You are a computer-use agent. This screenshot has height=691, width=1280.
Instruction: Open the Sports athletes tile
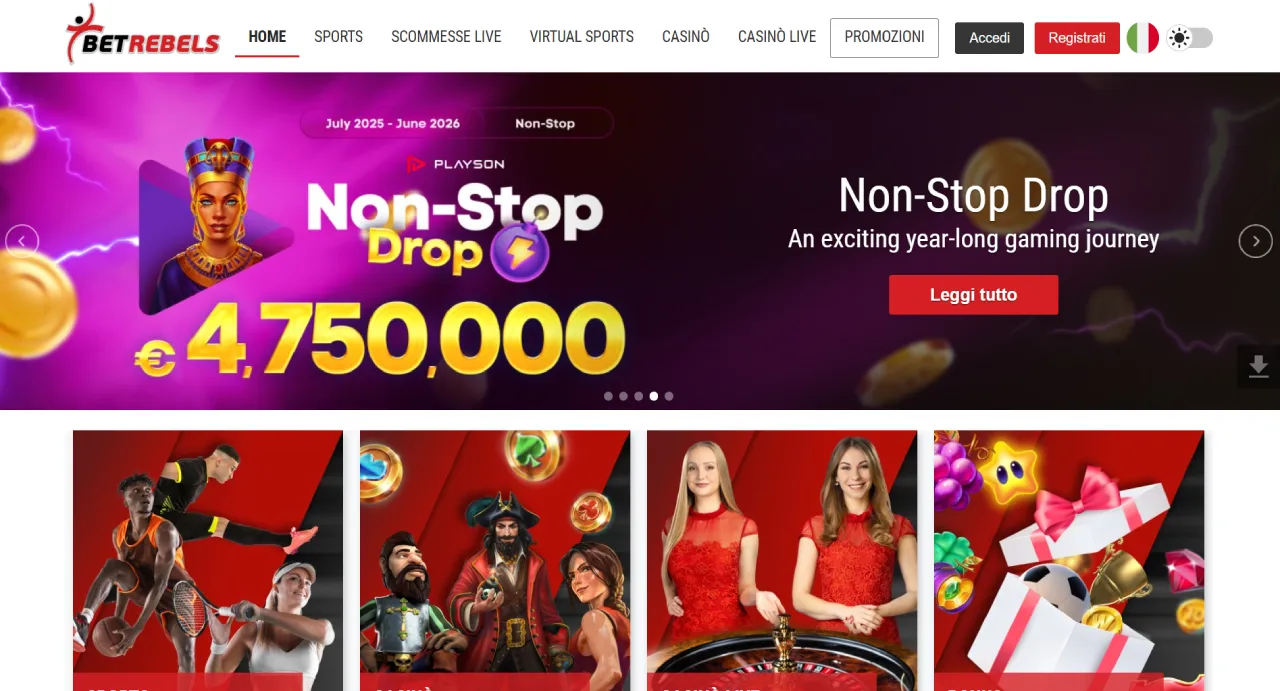(208, 560)
